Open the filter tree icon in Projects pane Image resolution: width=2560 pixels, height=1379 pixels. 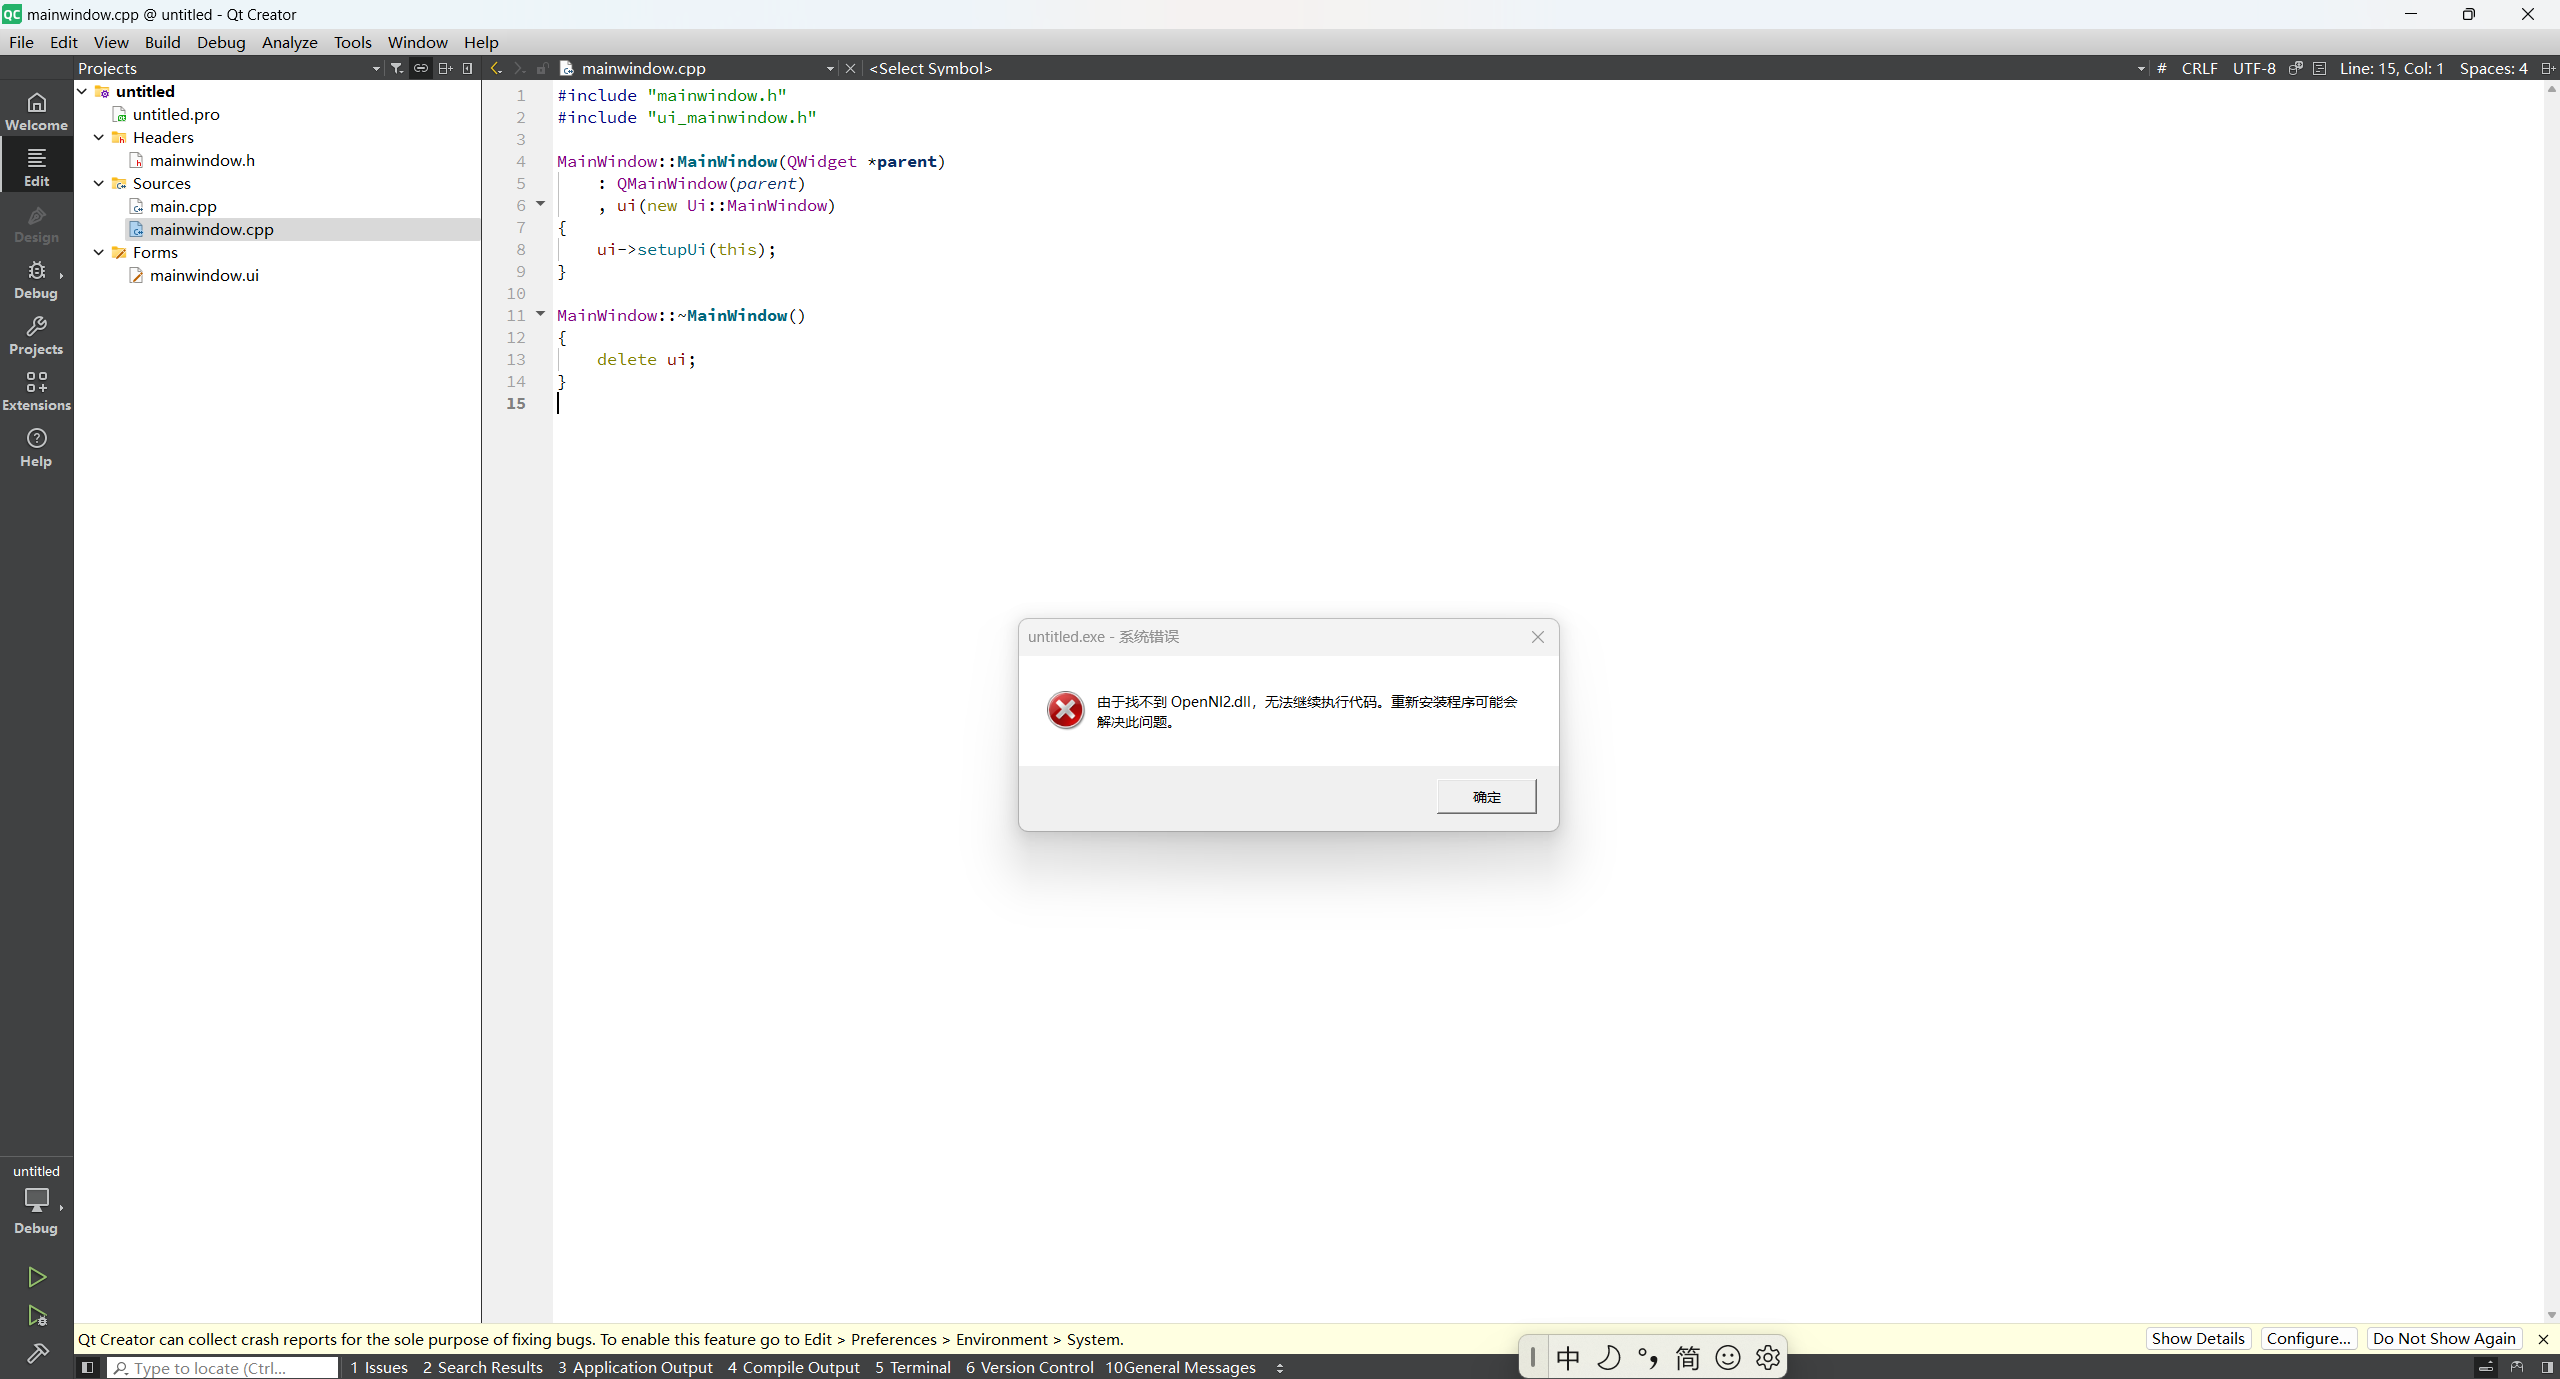[x=396, y=68]
